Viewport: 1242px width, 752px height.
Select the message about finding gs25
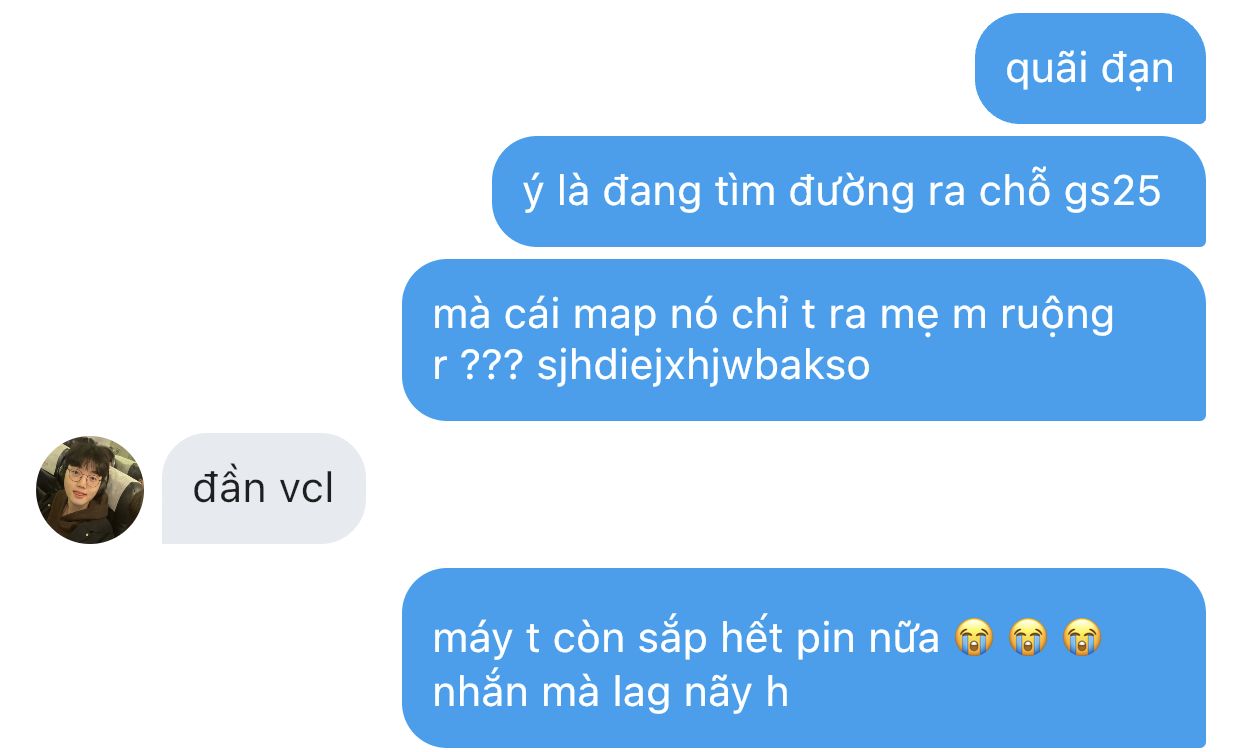(x=849, y=191)
